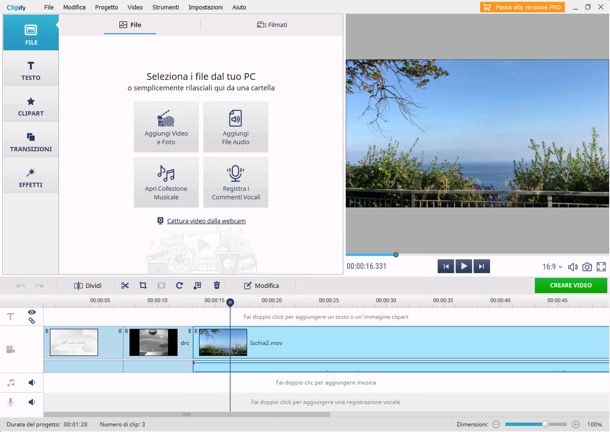
Task: Take a snapshot with the camera icon
Action: pos(587,267)
